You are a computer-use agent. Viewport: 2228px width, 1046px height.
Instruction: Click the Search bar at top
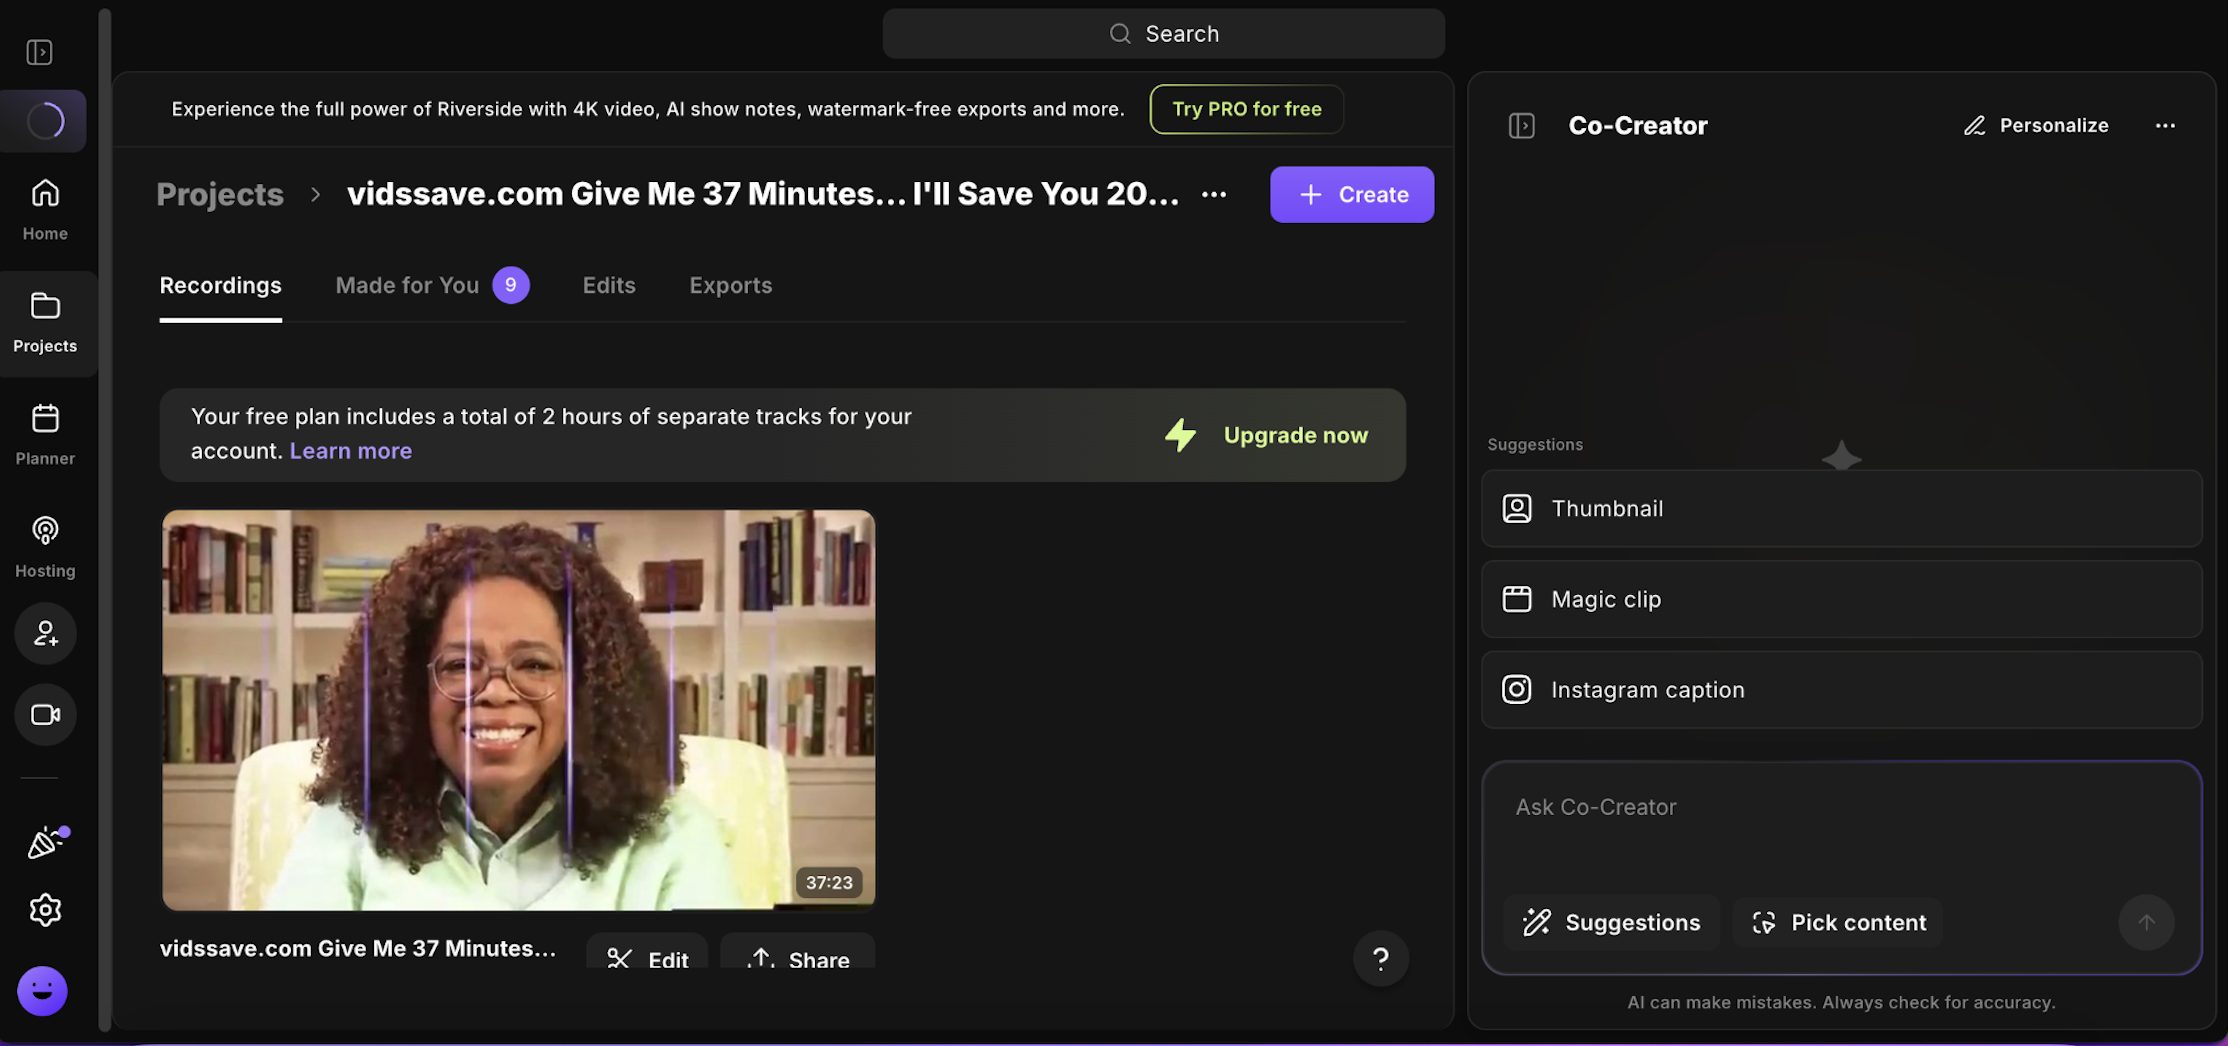(x=1163, y=34)
